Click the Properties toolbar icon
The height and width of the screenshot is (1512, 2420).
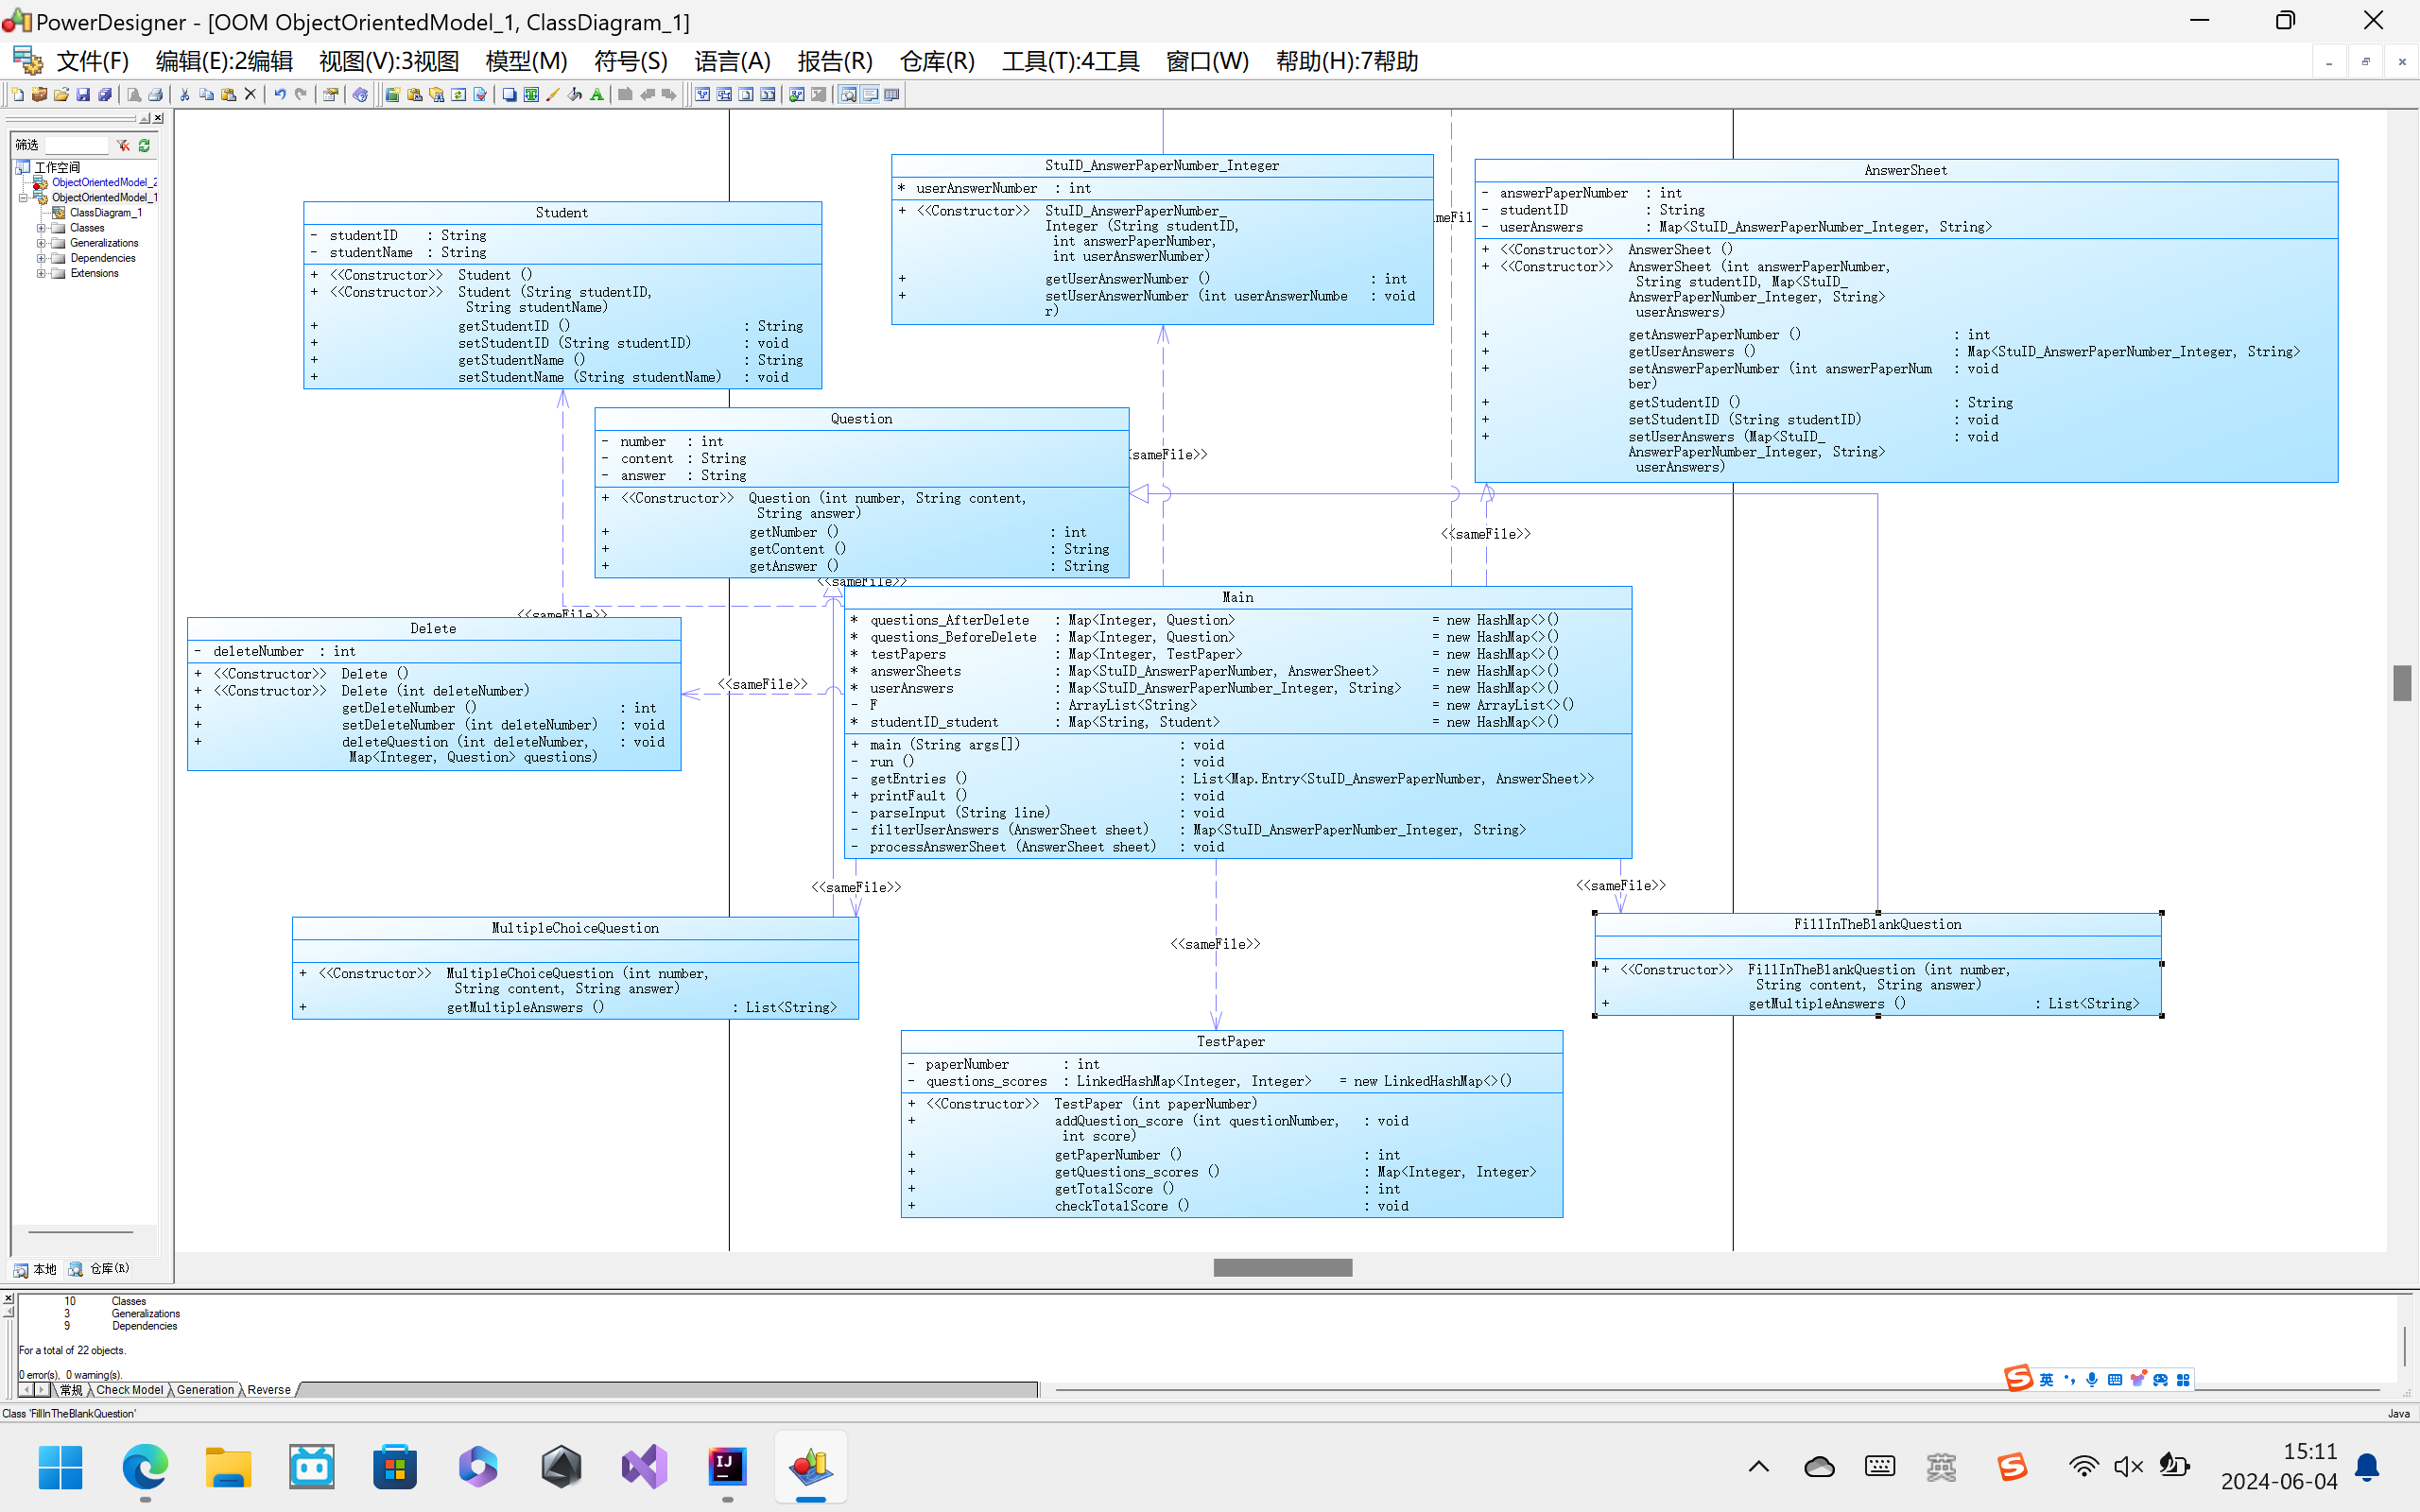pyautogui.click(x=330, y=95)
